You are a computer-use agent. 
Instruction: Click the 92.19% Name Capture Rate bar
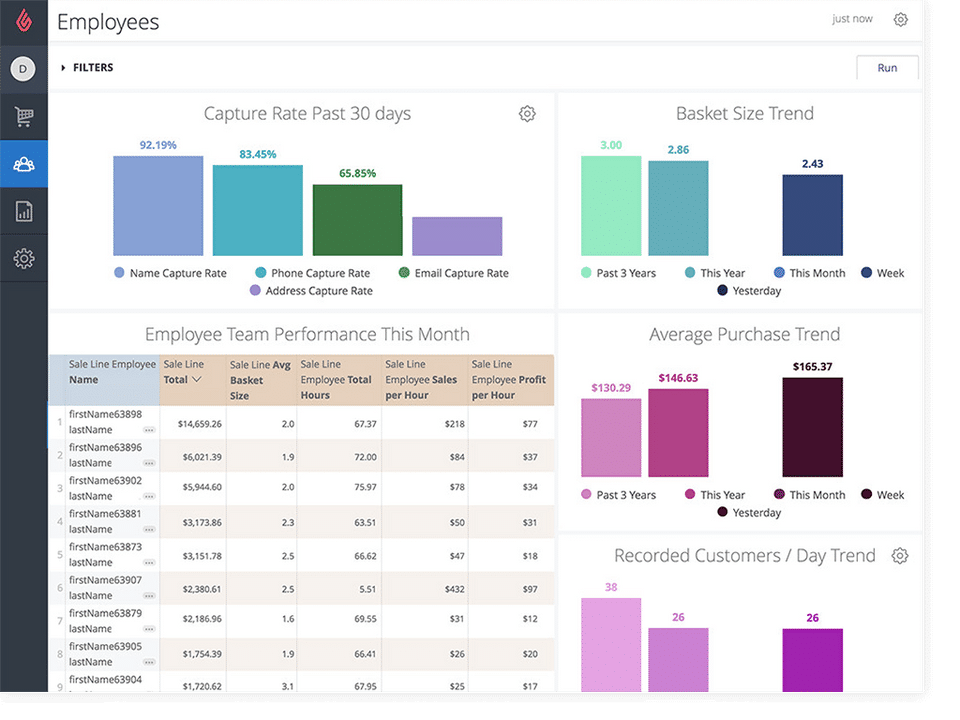(x=158, y=206)
